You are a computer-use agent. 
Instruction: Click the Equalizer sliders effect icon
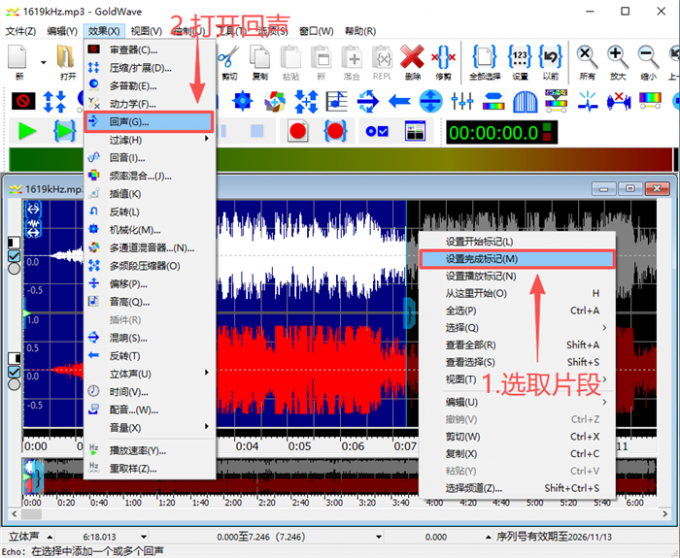pyautogui.click(x=462, y=101)
